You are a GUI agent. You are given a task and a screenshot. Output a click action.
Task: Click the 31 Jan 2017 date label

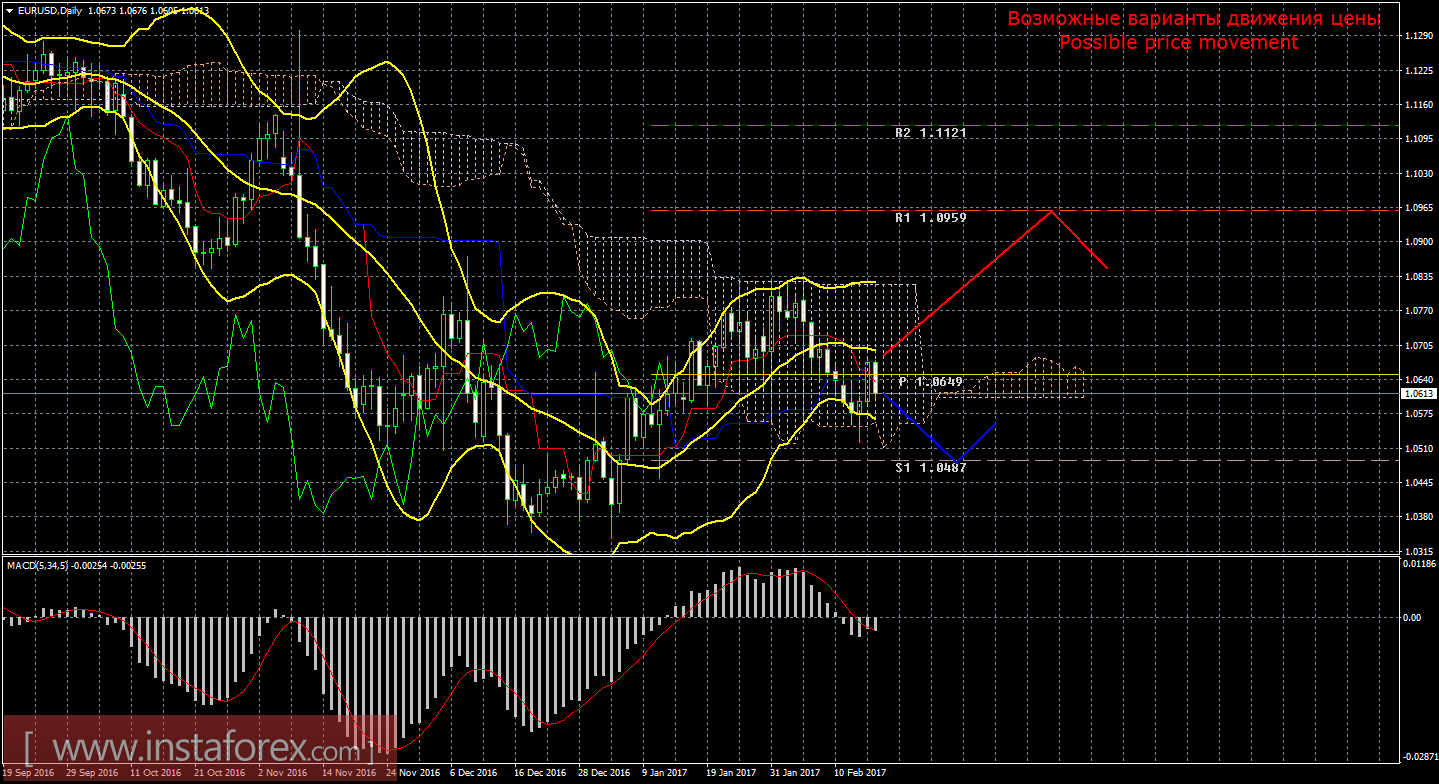click(794, 773)
